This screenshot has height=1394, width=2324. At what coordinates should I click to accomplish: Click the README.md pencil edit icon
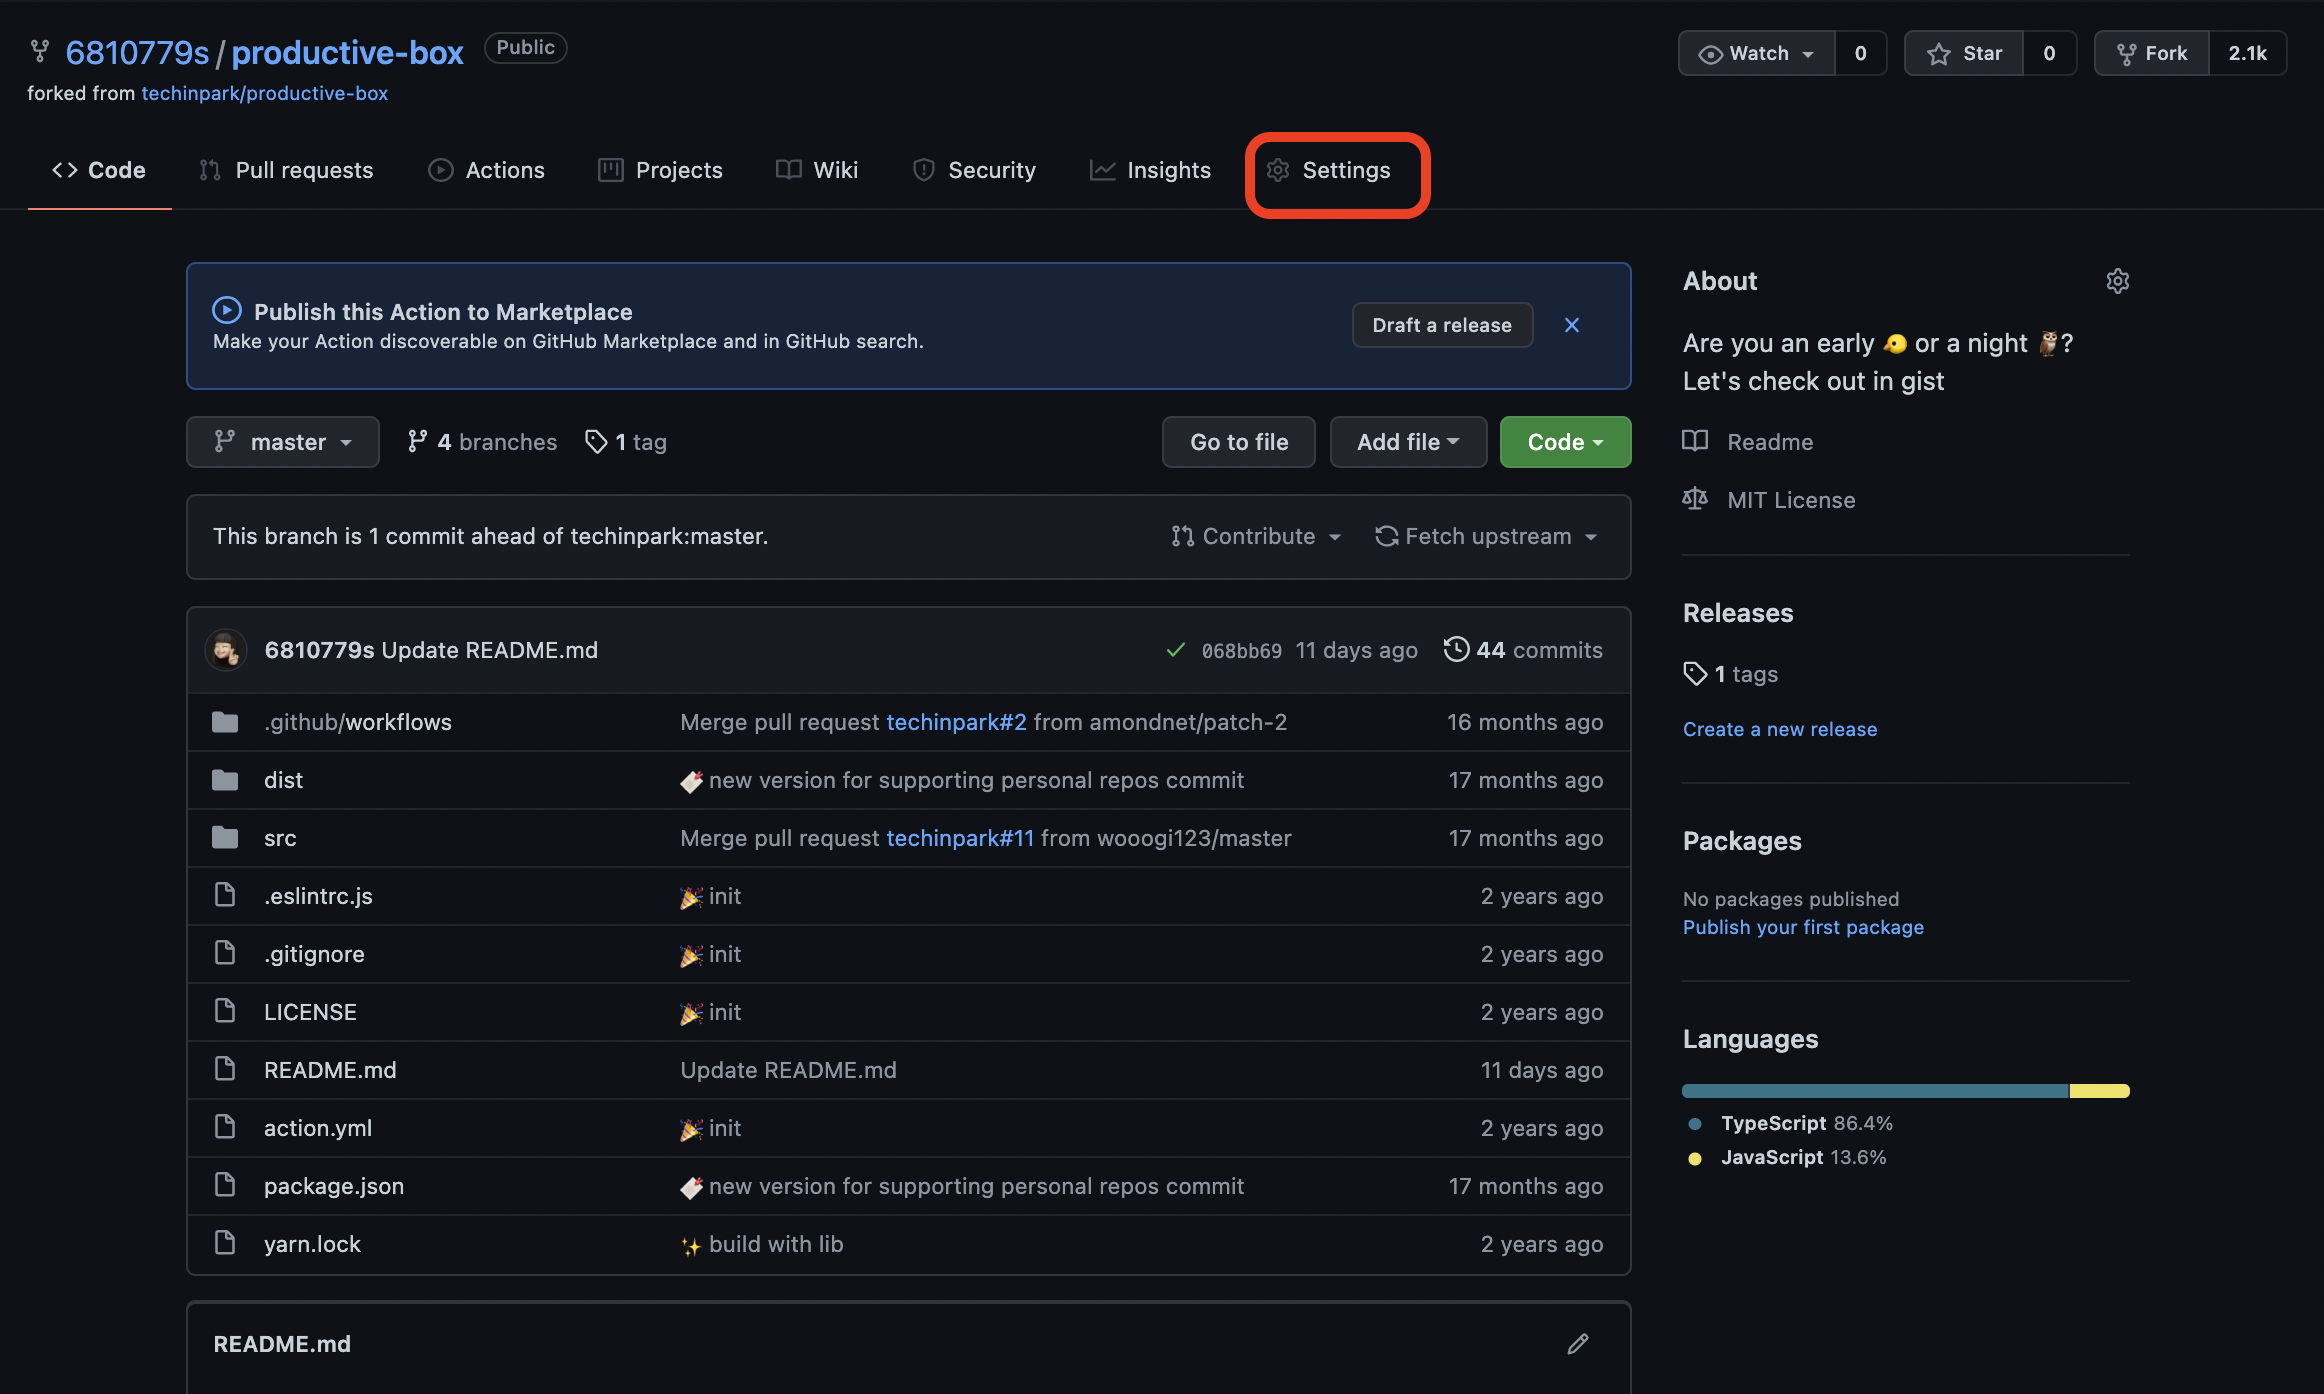click(1577, 1344)
